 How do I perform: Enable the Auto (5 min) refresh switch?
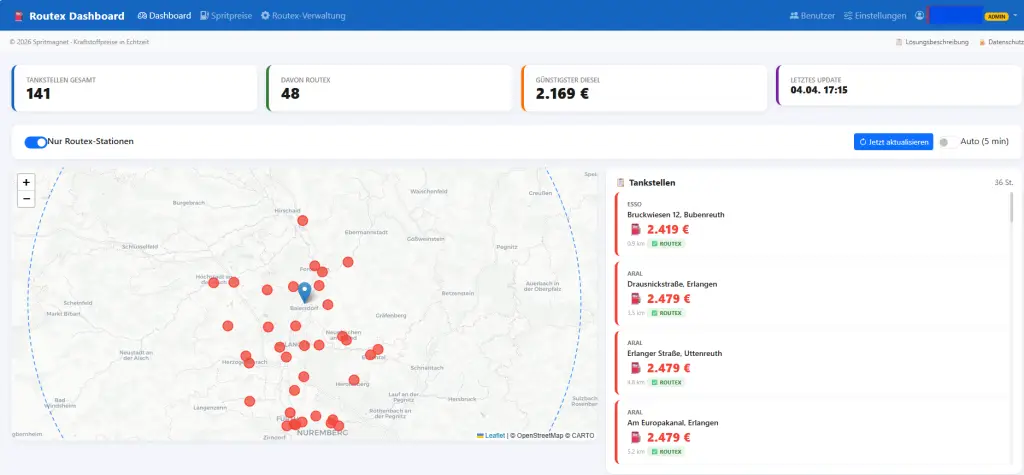(948, 142)
